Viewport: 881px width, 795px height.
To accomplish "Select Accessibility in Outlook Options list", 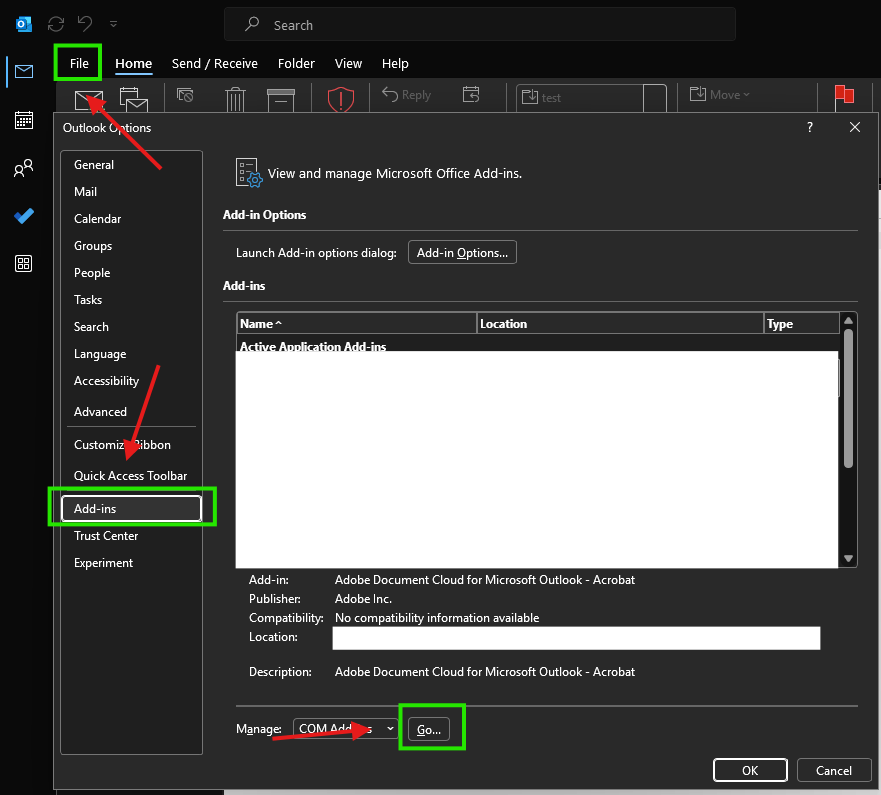I will (x=131, y=381).
